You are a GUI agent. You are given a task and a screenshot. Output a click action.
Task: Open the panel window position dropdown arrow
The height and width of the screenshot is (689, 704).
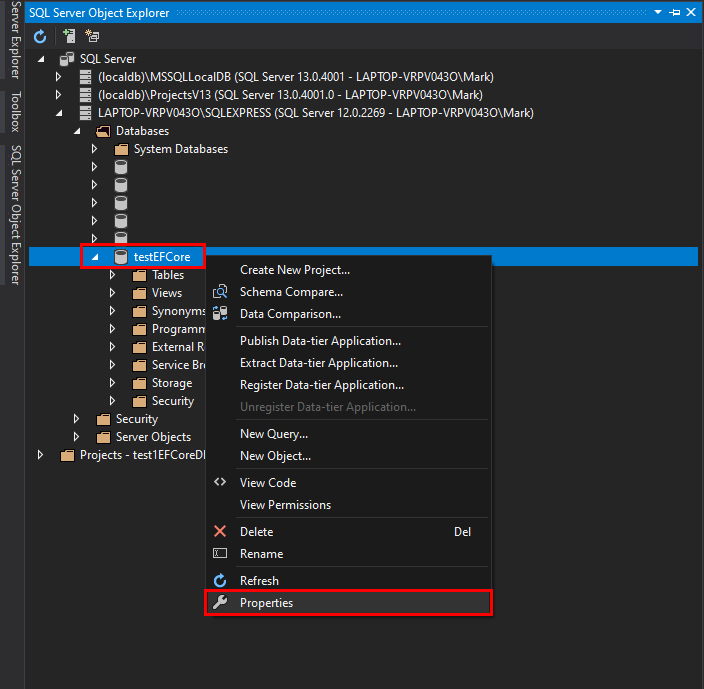tap(658, 12)
